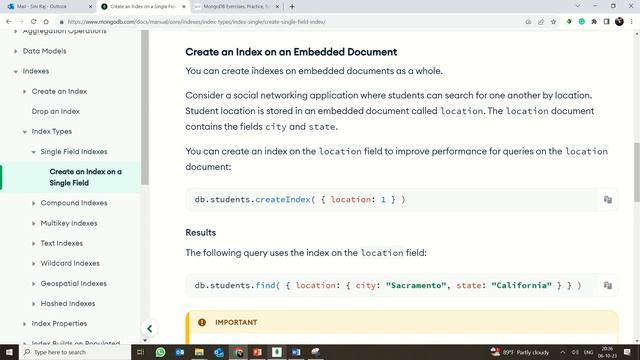This screenshot has height=360, width=640.
Task: Go to the browser home page
Action: 46,22
